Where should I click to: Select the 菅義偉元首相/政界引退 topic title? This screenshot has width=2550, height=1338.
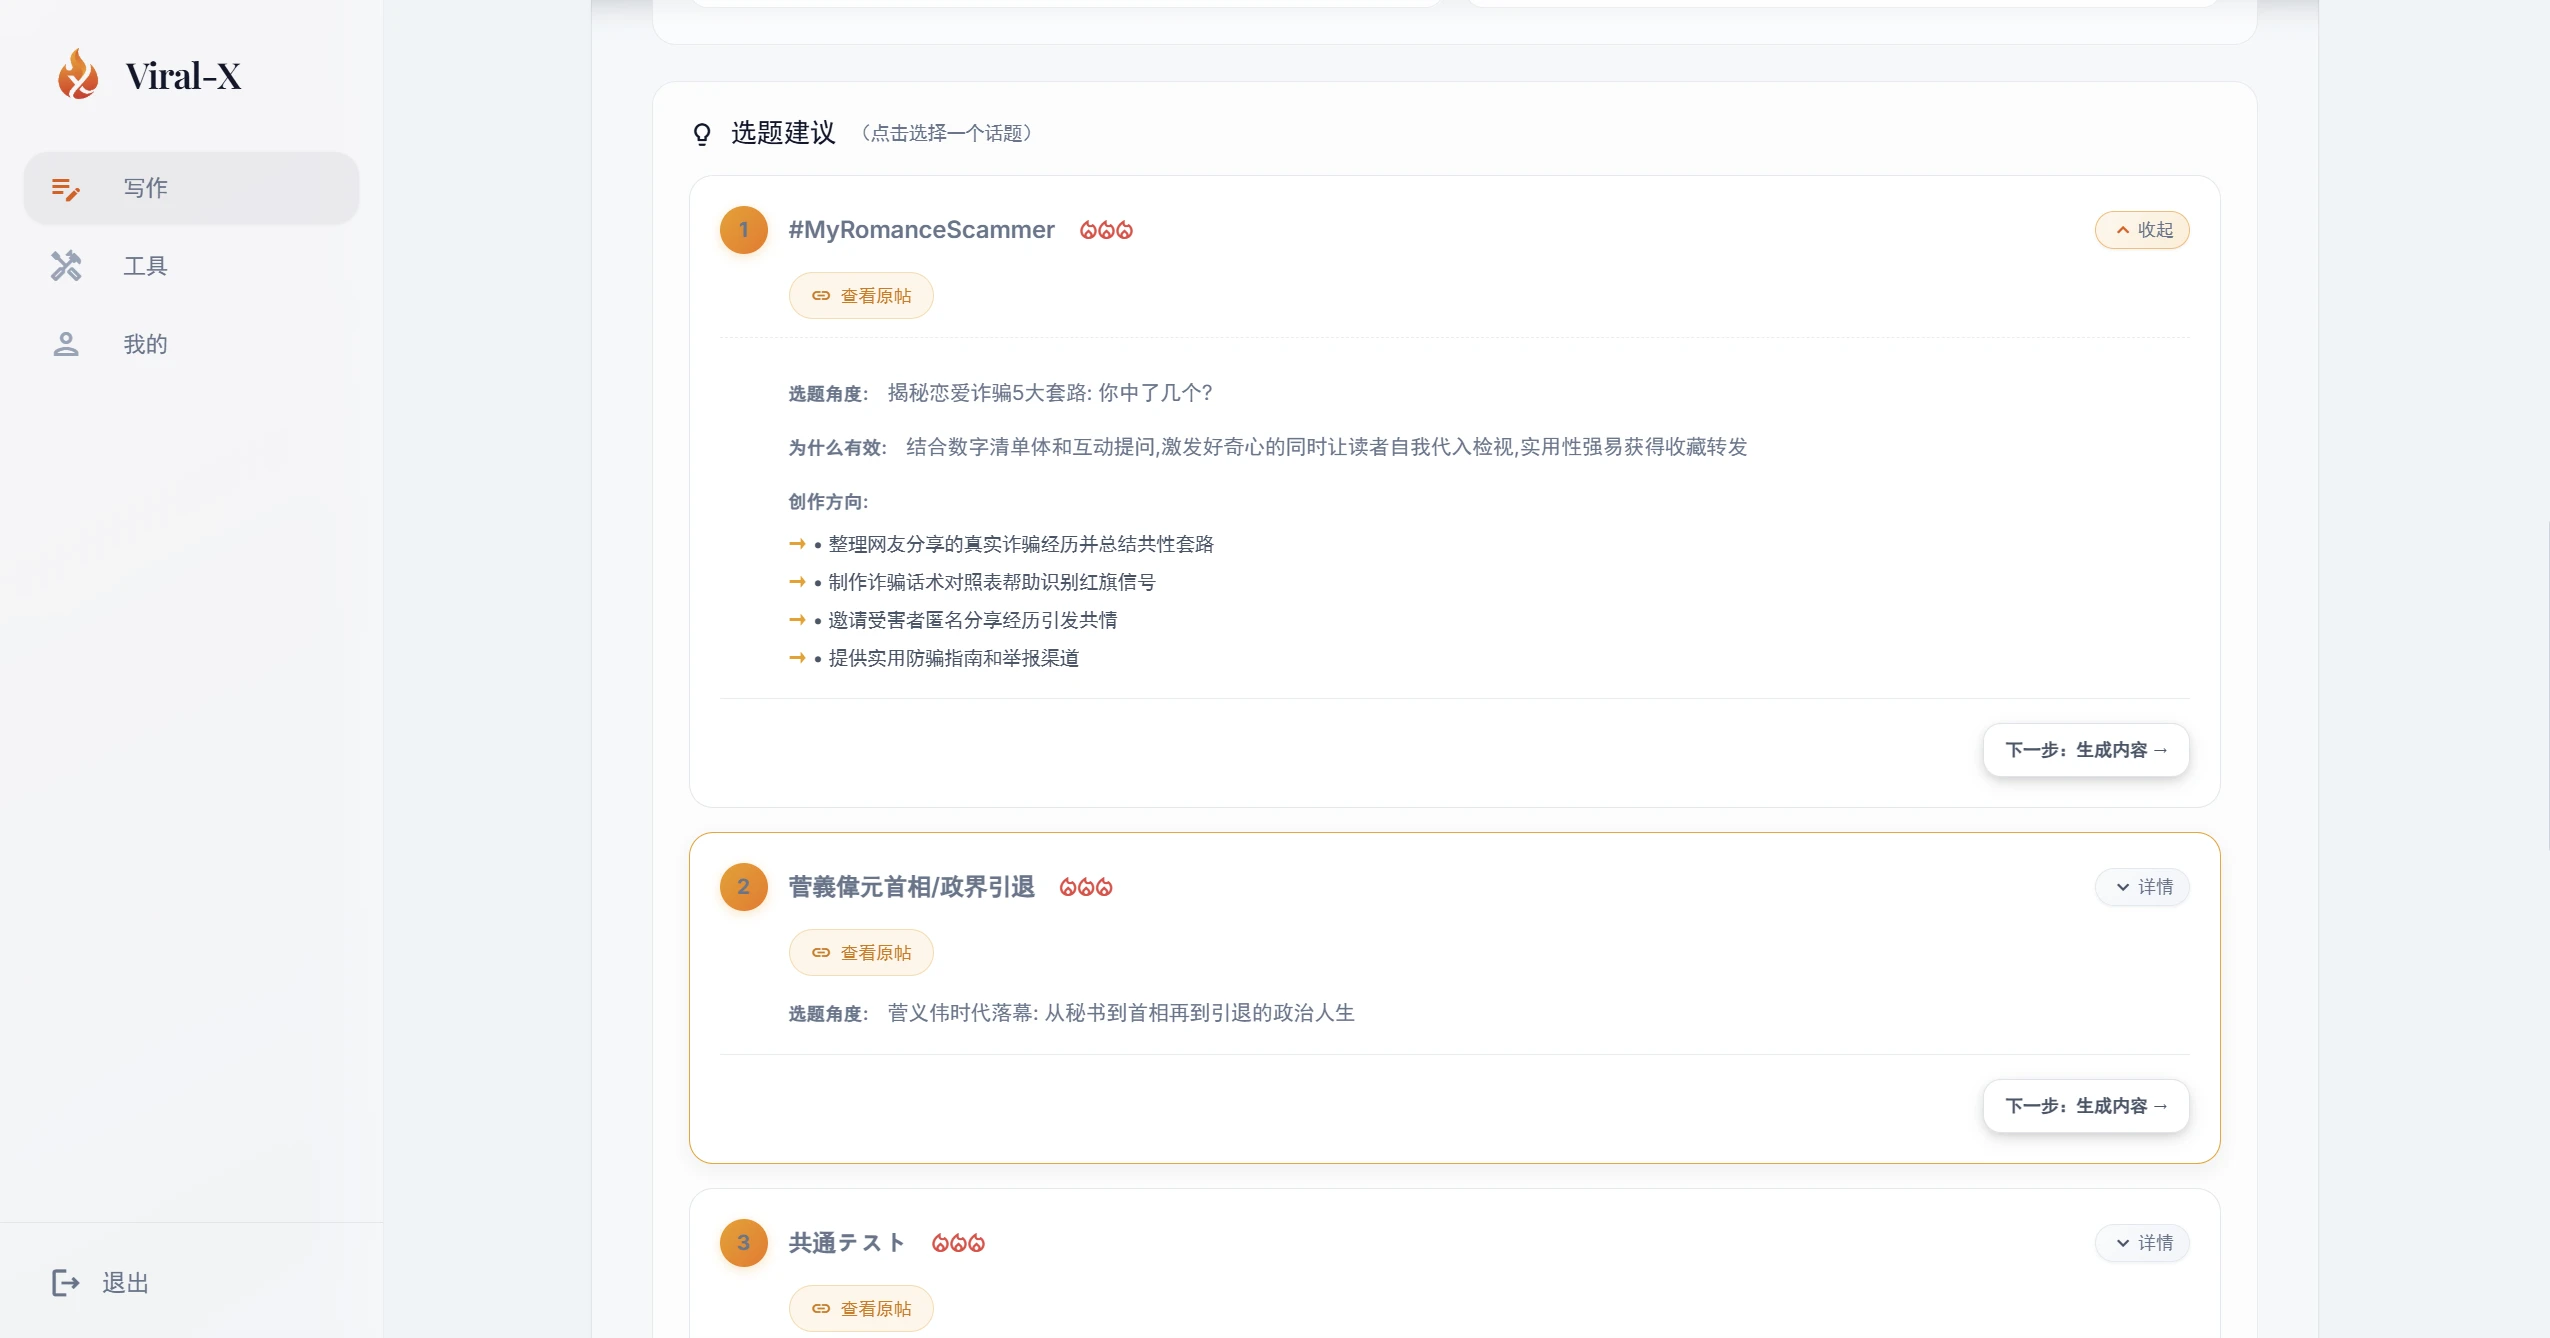click(911, 887)
